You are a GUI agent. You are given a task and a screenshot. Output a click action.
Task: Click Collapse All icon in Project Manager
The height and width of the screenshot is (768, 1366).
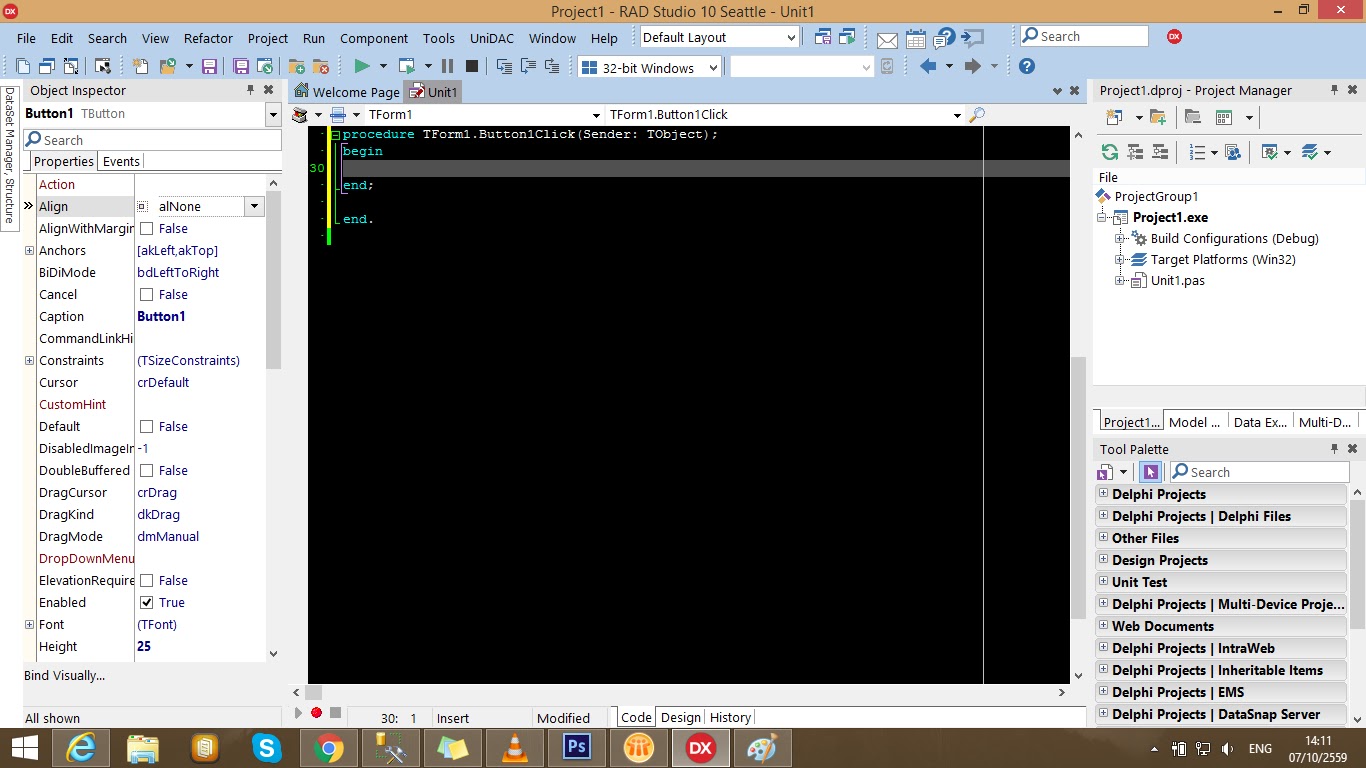(x=1160, y=152)
